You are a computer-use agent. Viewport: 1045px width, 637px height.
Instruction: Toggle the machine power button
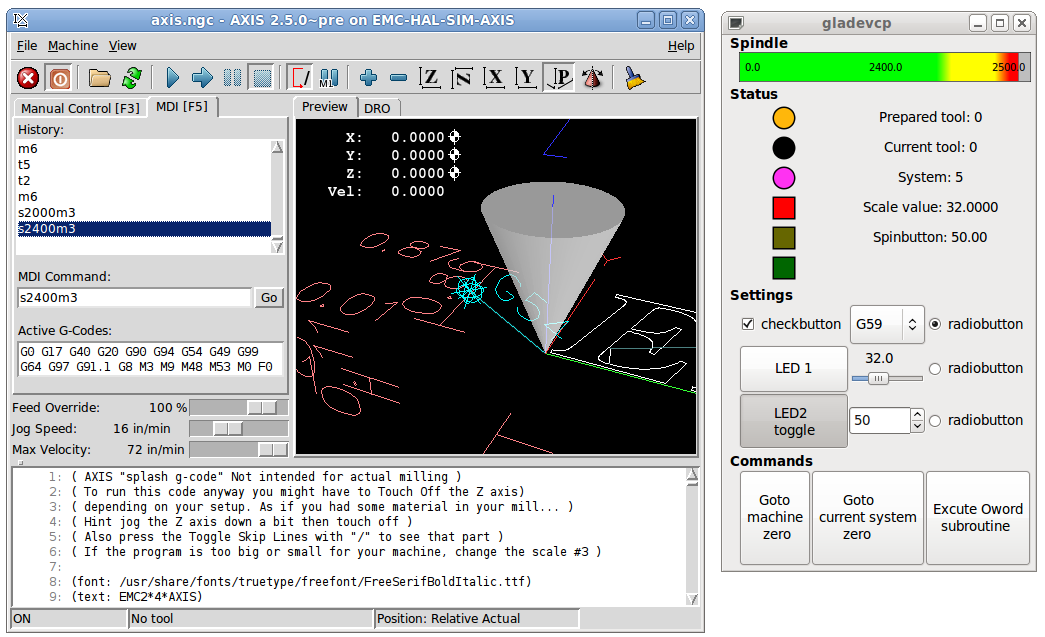pos(60,78)
